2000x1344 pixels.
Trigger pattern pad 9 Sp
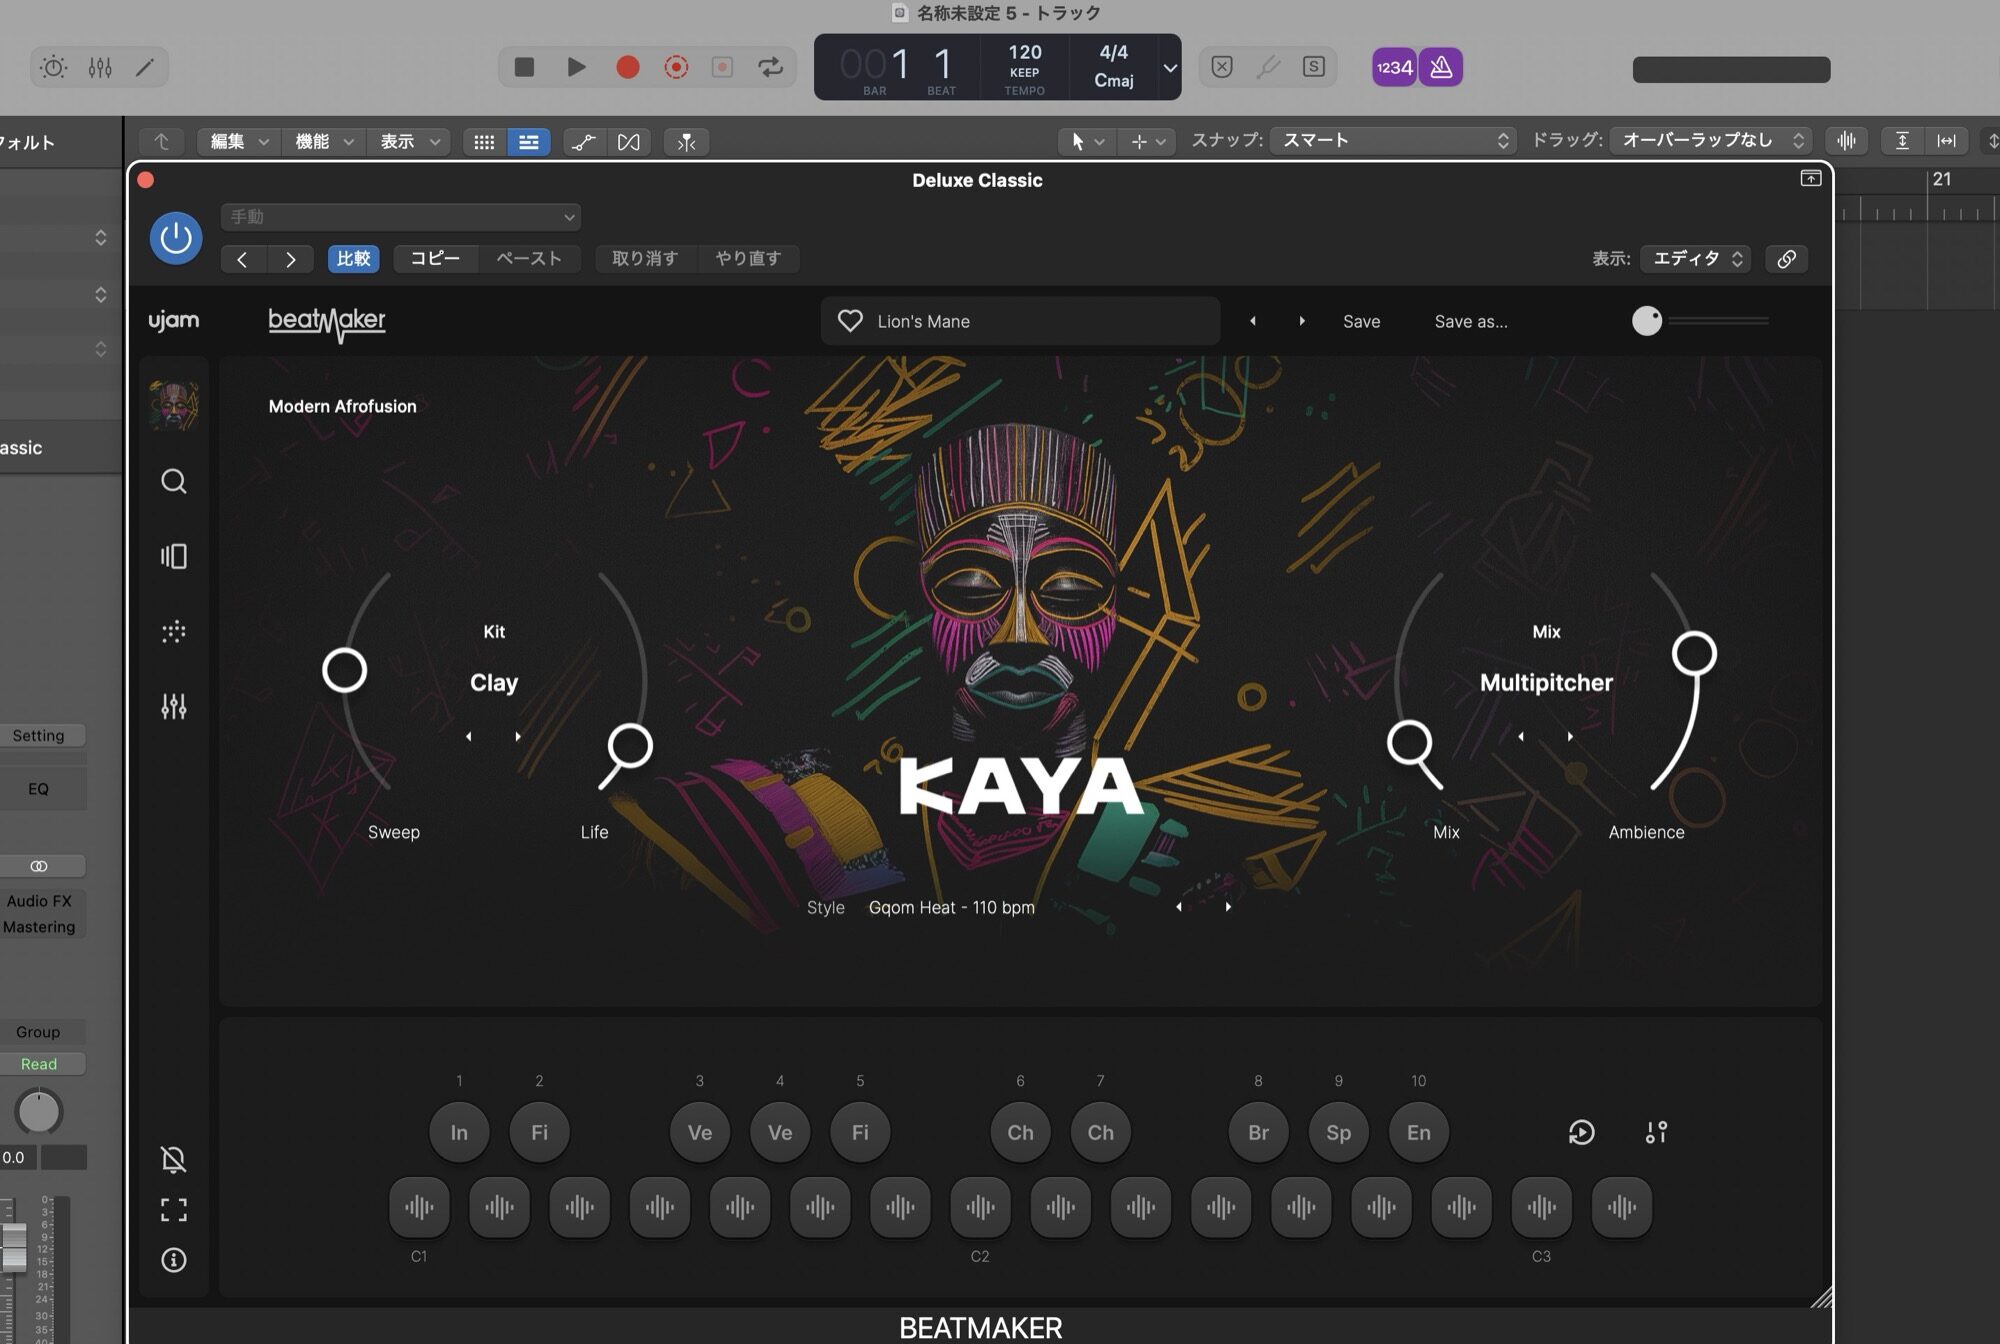coord(1338,1132)
